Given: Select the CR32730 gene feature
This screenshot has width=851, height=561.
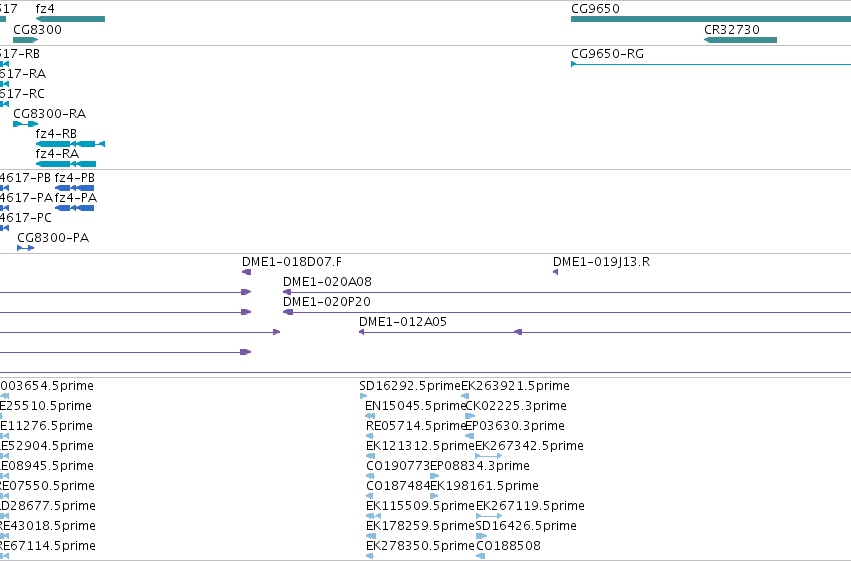Looking at the screenshot, I should [740, 40].
